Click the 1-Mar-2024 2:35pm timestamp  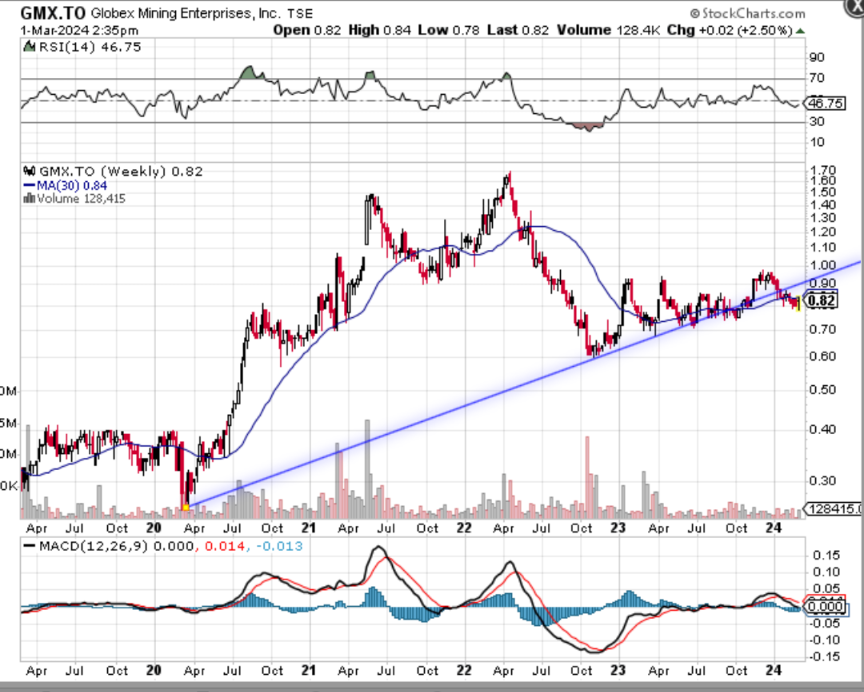79,30
